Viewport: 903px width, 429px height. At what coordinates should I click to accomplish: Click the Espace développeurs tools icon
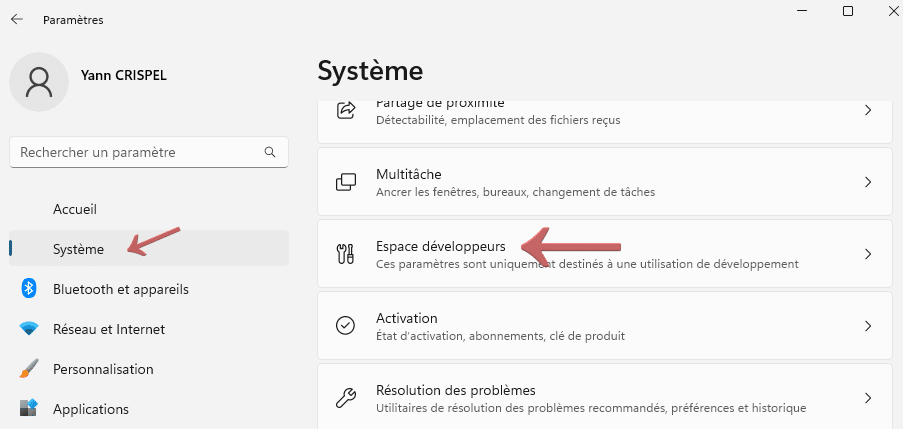[346, 254]
